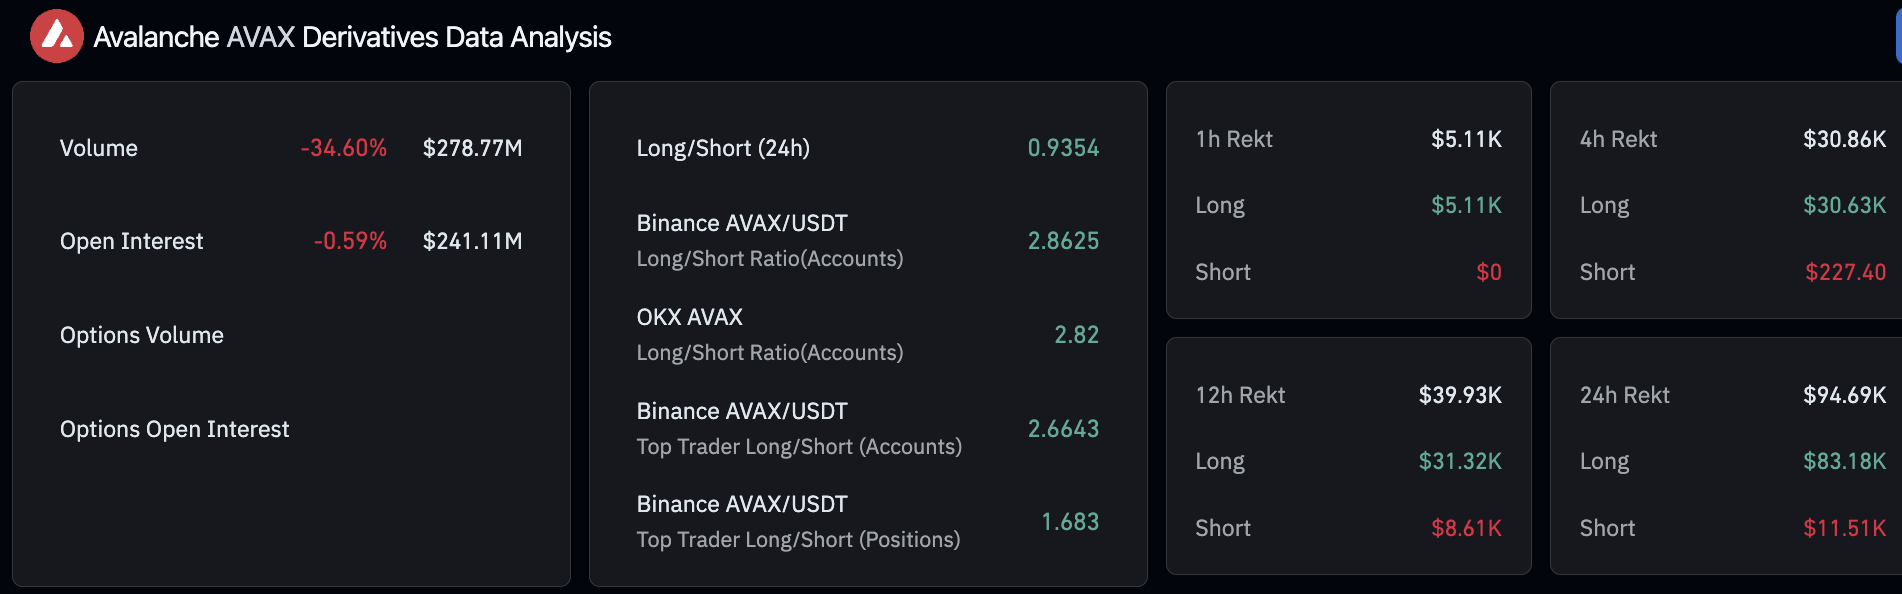Viewport: 1902px width, 594px height.
Task: Open the OKX AVAX Long/Short Ratio row
Action: click(x=868, y=335)
